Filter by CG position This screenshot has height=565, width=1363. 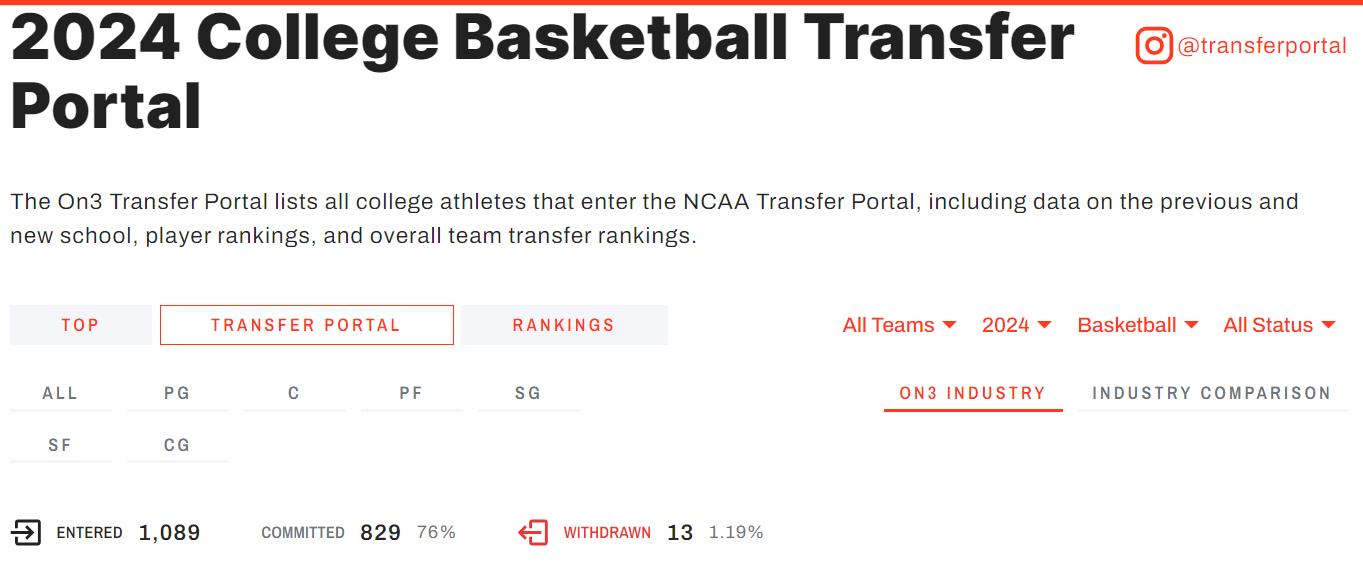(177, 446)
